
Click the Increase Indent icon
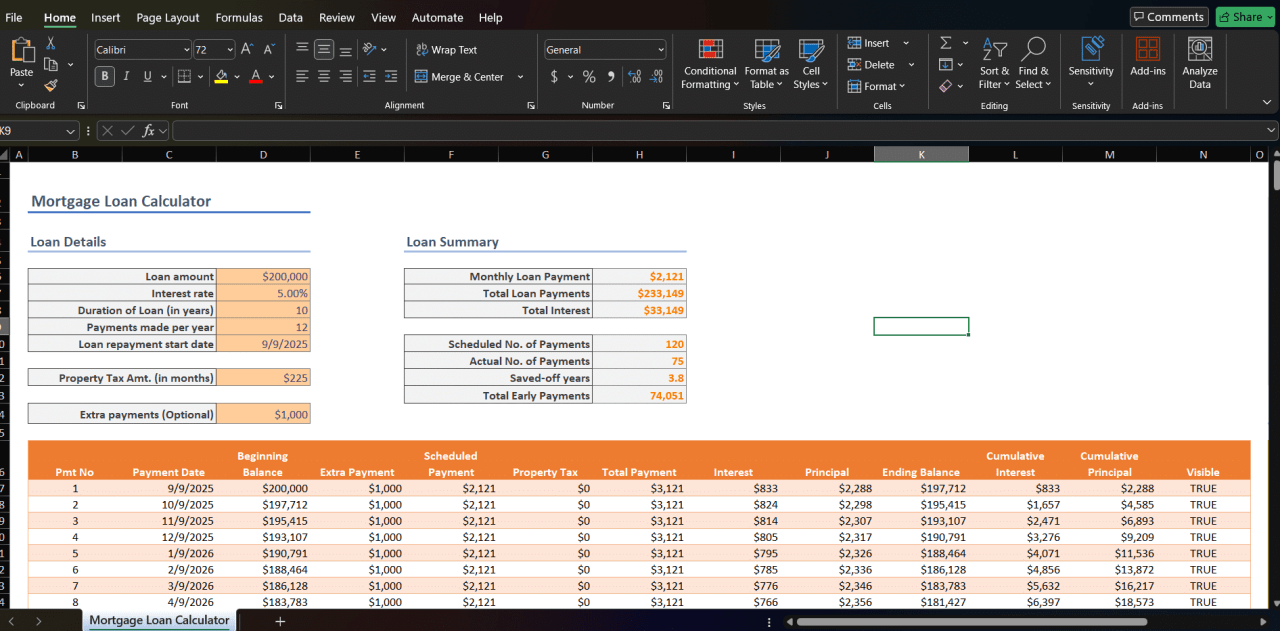(x=391, y=76)
